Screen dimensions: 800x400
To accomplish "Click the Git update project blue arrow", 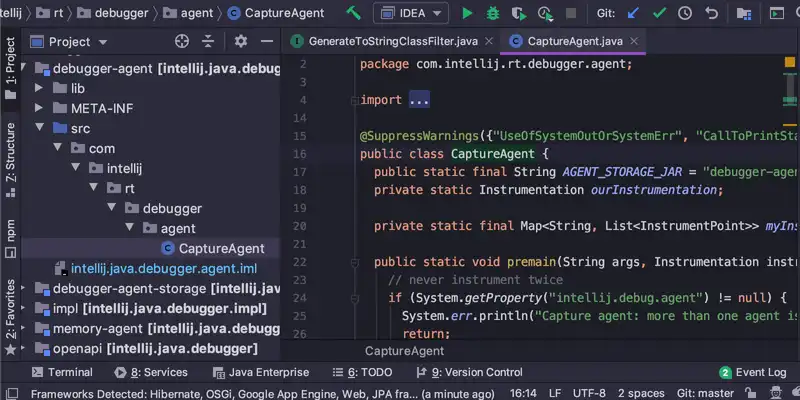I will (633, 14).
